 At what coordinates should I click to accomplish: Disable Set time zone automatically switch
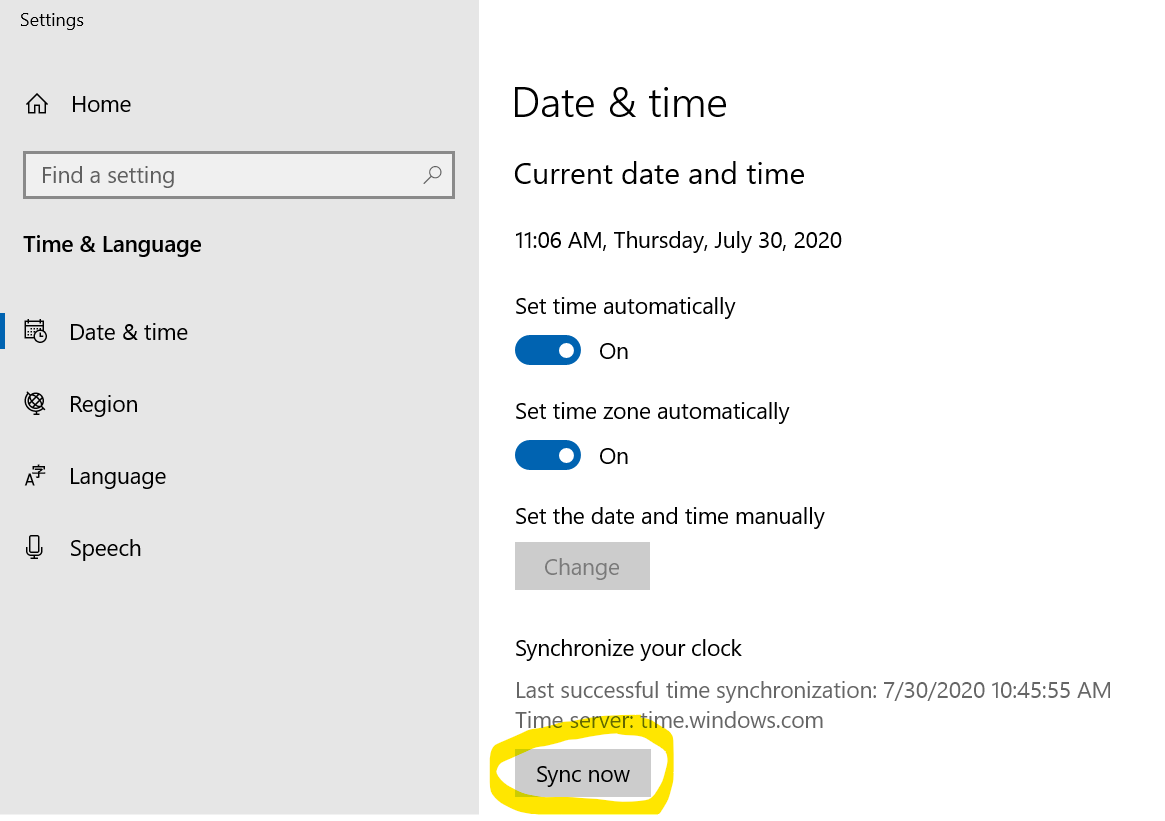pos(548,456)
